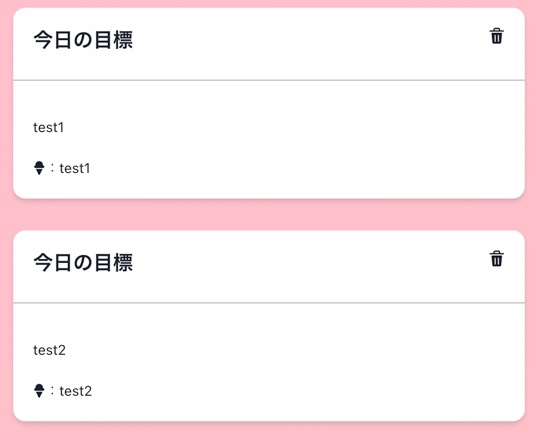This screenshot has width=539, height=433.
Task: Click the colon after test2 card's ice cream icon
Action: click(52, 391)
